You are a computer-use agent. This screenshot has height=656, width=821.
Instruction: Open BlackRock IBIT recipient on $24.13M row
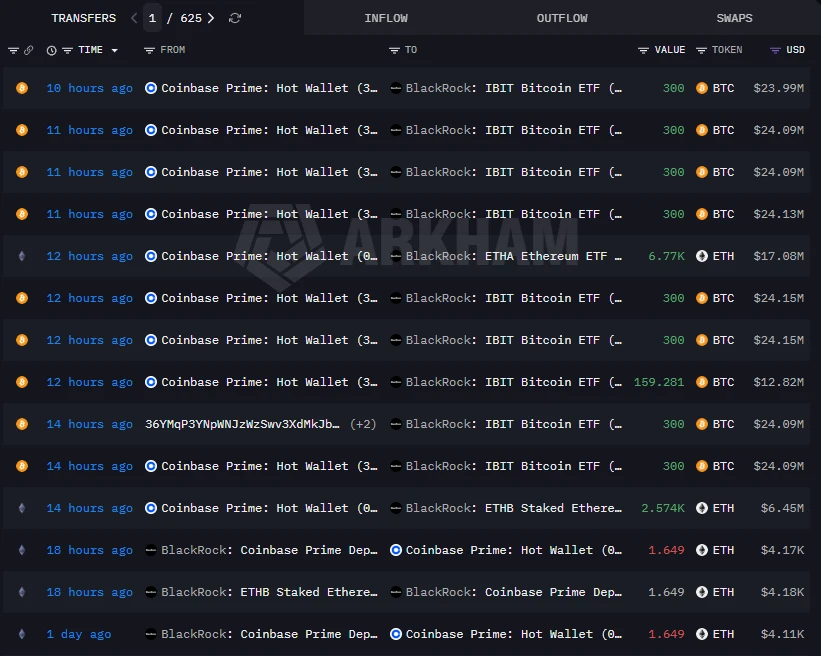click(514, 214)
